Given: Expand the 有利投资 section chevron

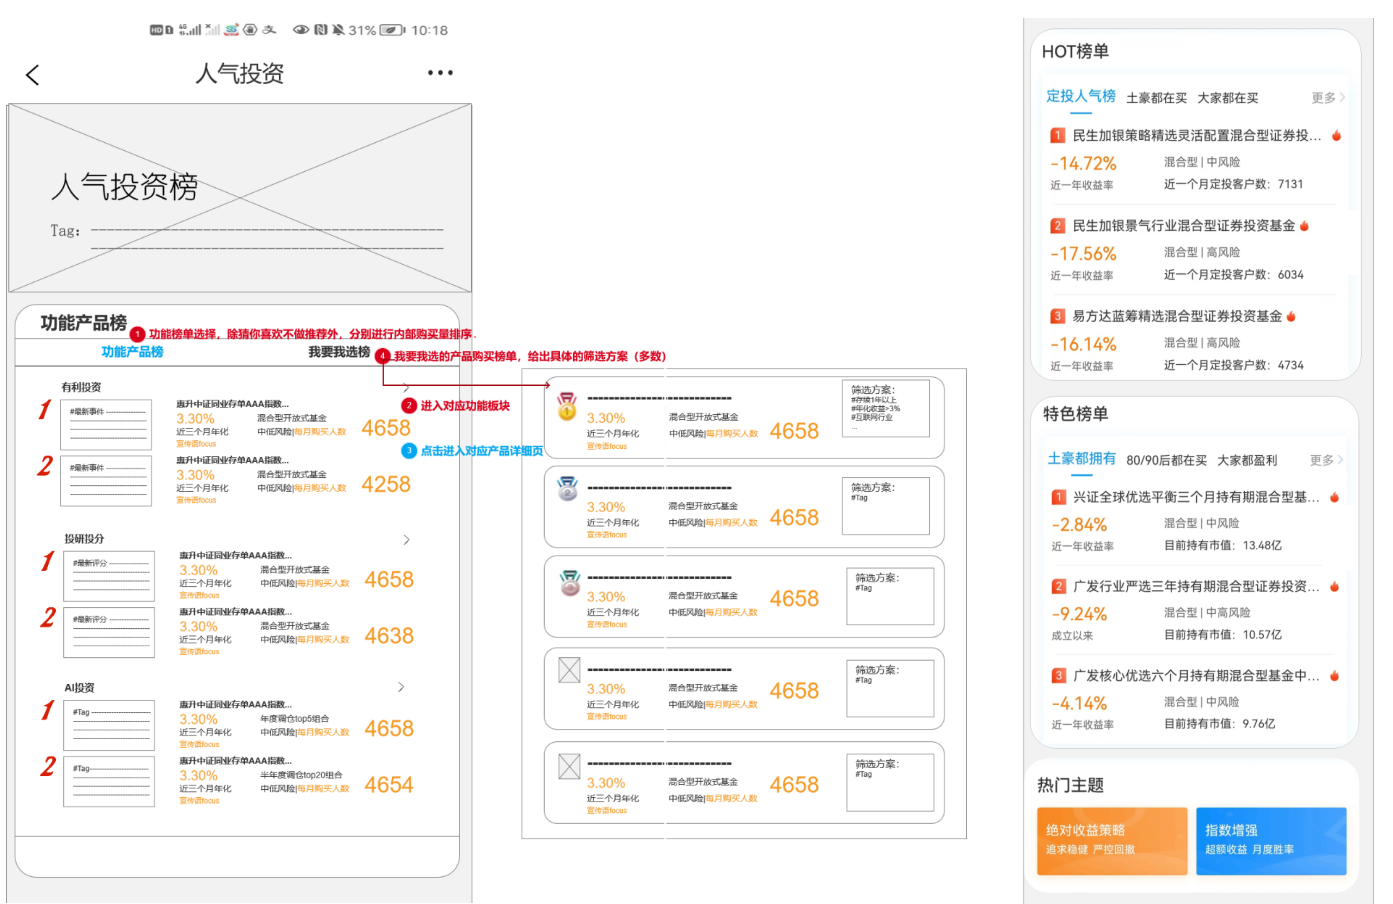Looking at the screenshot, I should (x=406, y=388).
